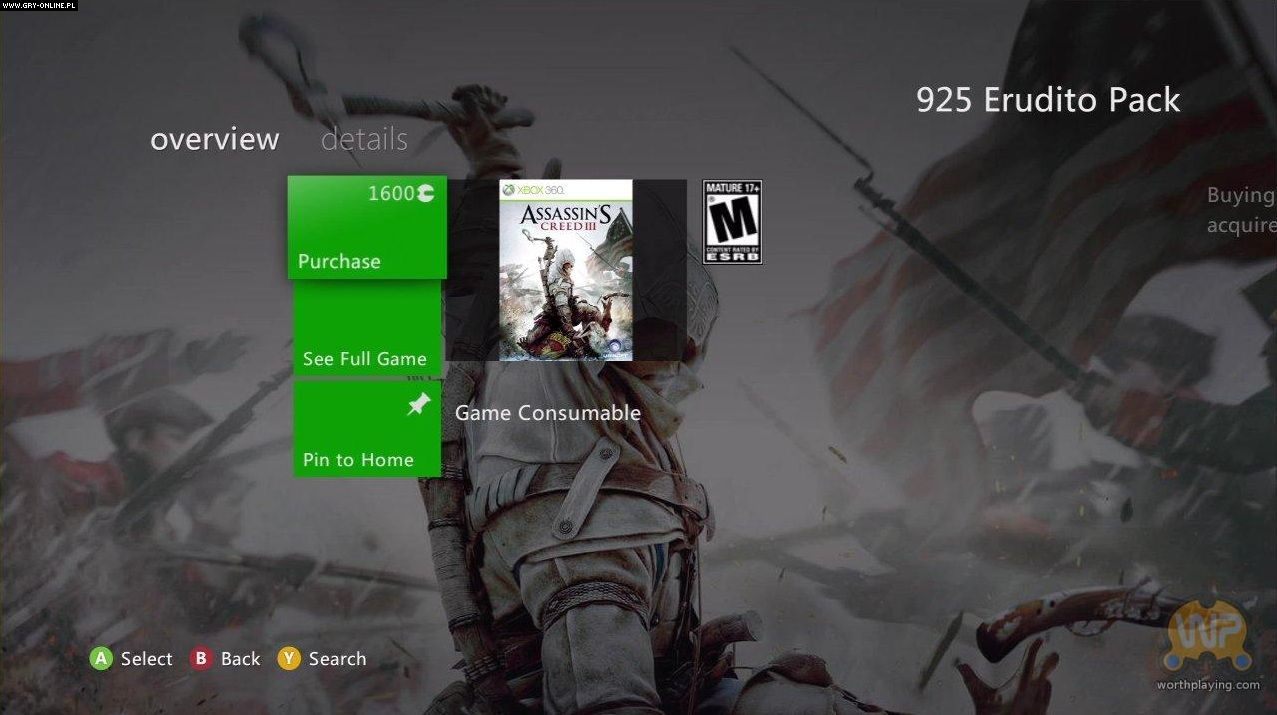This screenshot has width=1277, height=715.
Task: Click the ESRB Mature 17+ rating icon
Action: [732, 222]
